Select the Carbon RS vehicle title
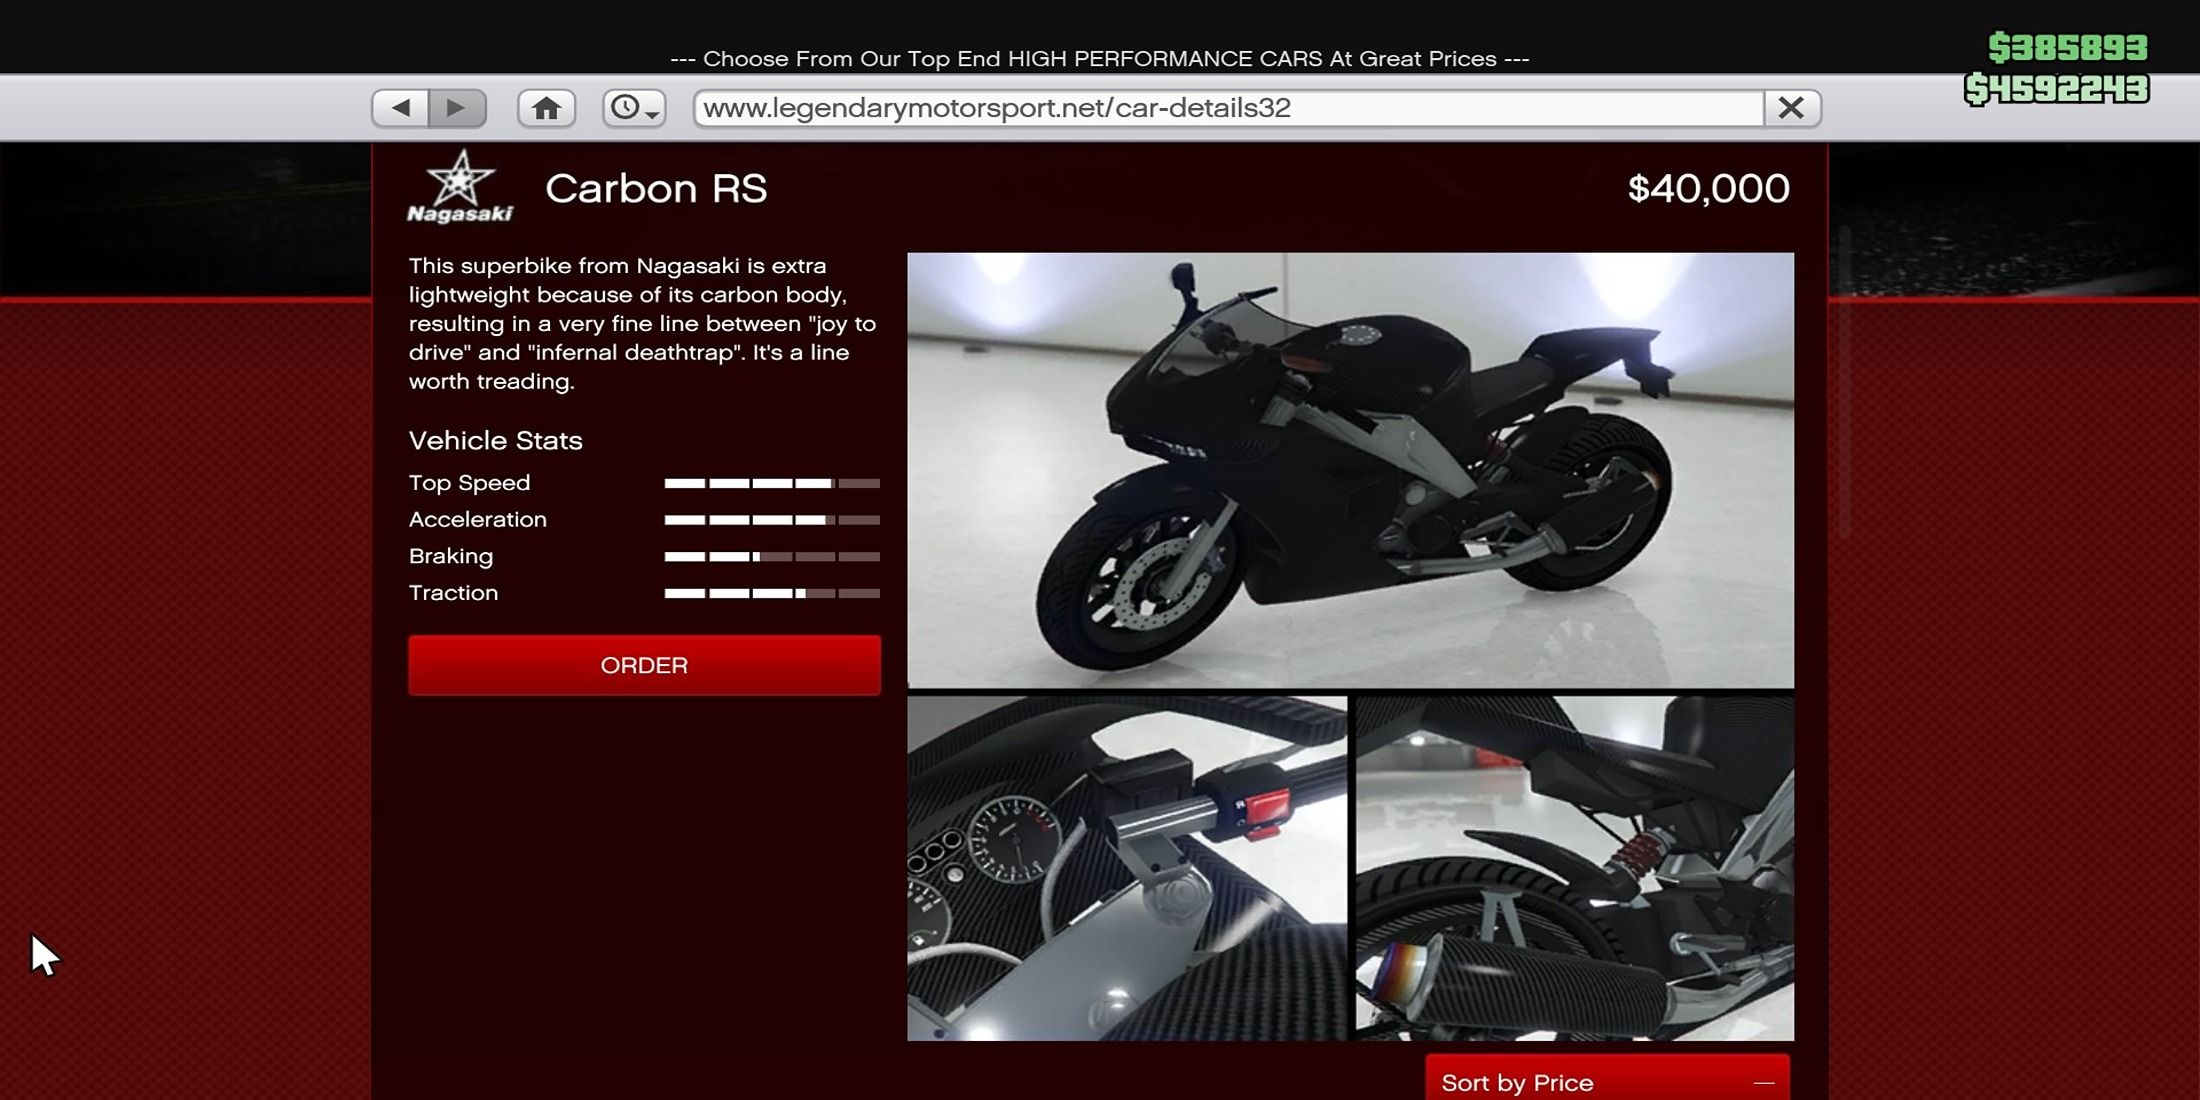The width and height of the screenshot is (2200, 1100). point(656,189)
